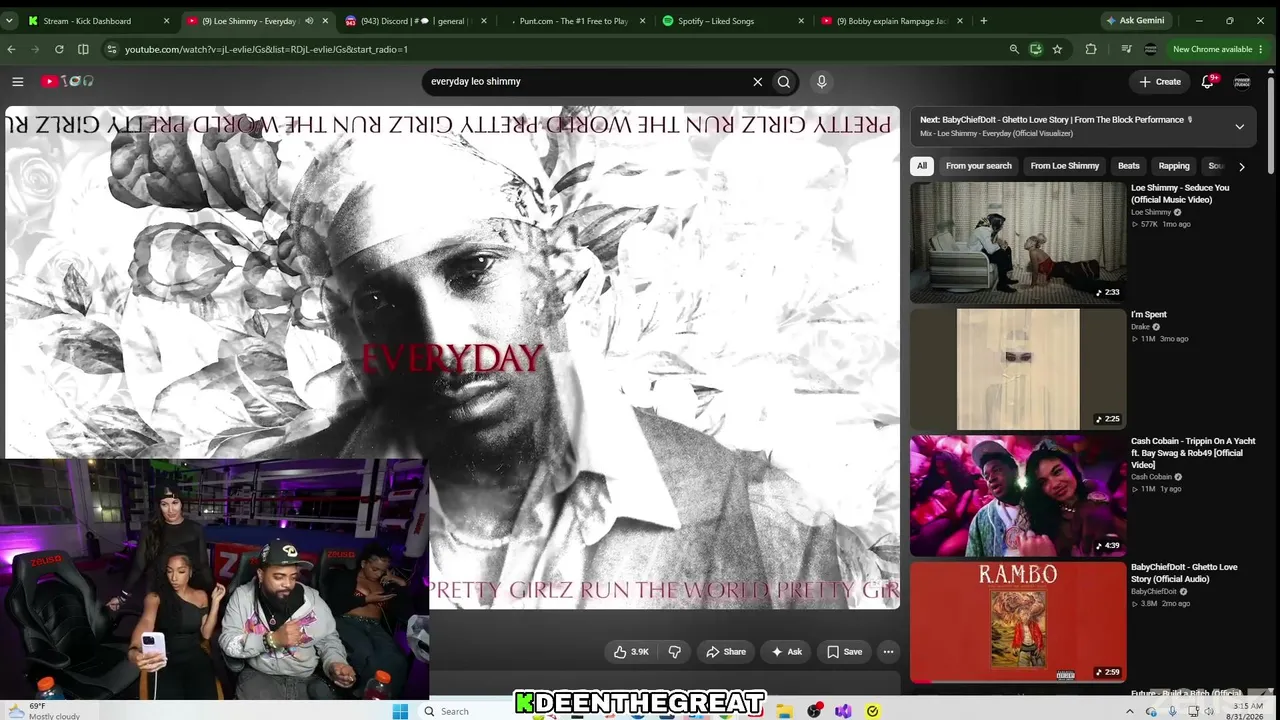Click the YouTube search field
Screen dimensions: 1280x720
[x=584, y=82]
